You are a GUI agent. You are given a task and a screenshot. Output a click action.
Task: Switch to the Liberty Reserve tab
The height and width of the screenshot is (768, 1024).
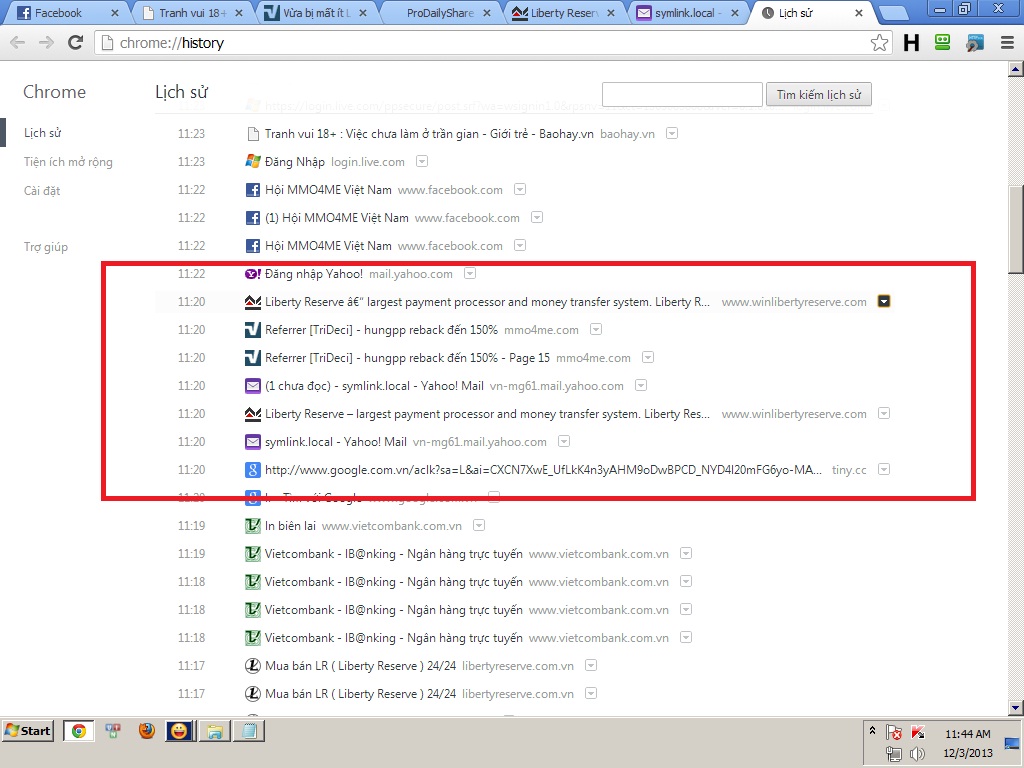coord(563,13)
